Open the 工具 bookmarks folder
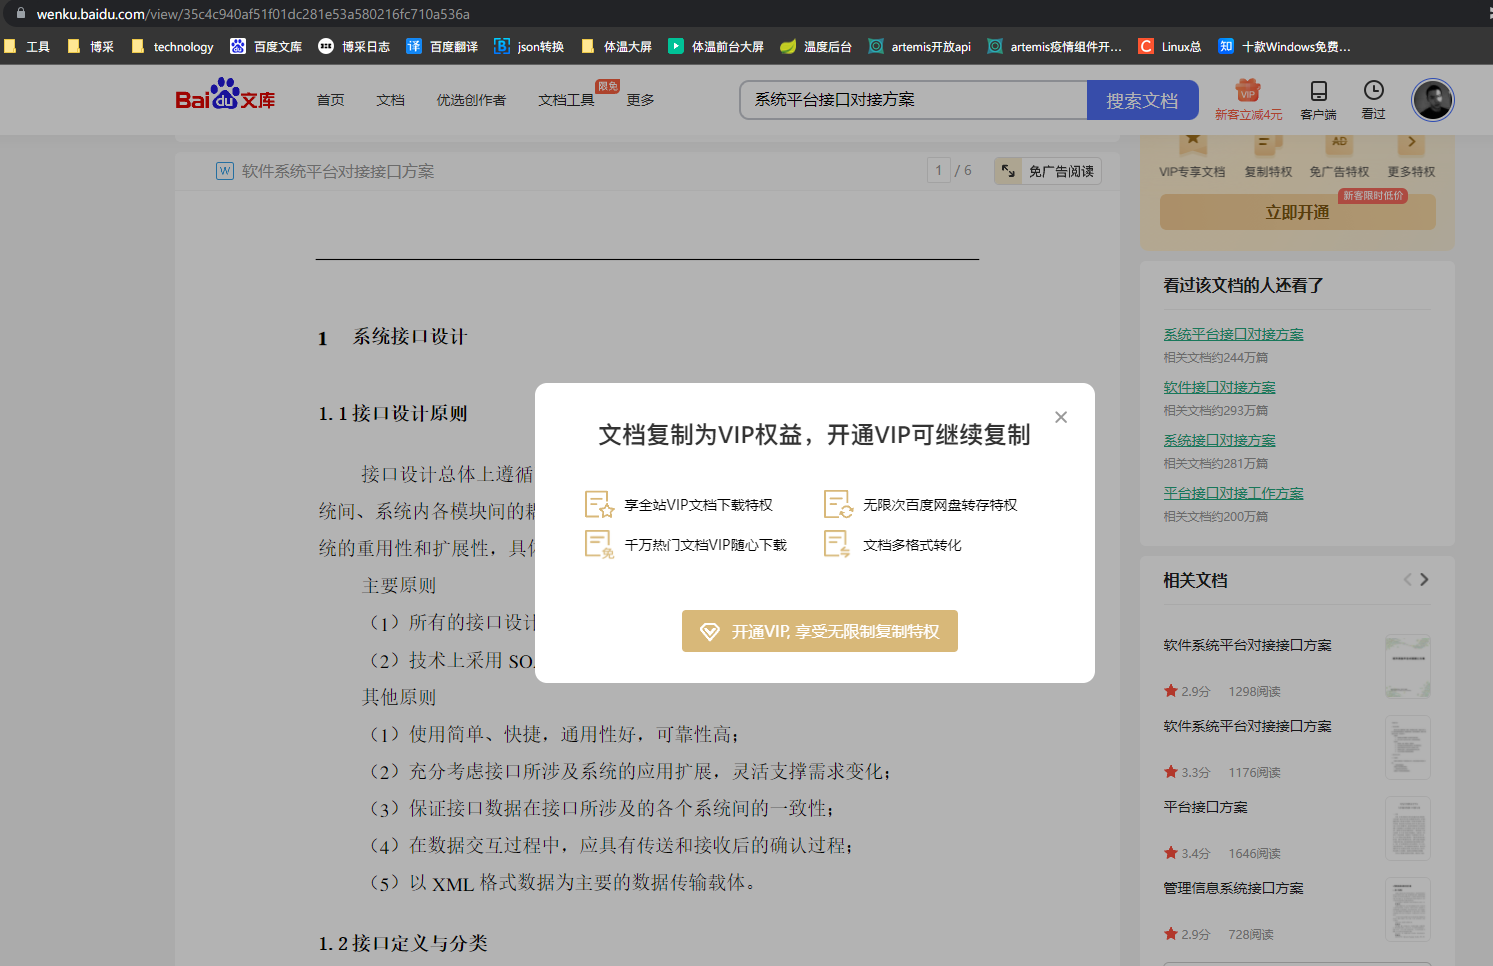This screenshot has height=966, width=1493. coord(27,46)
